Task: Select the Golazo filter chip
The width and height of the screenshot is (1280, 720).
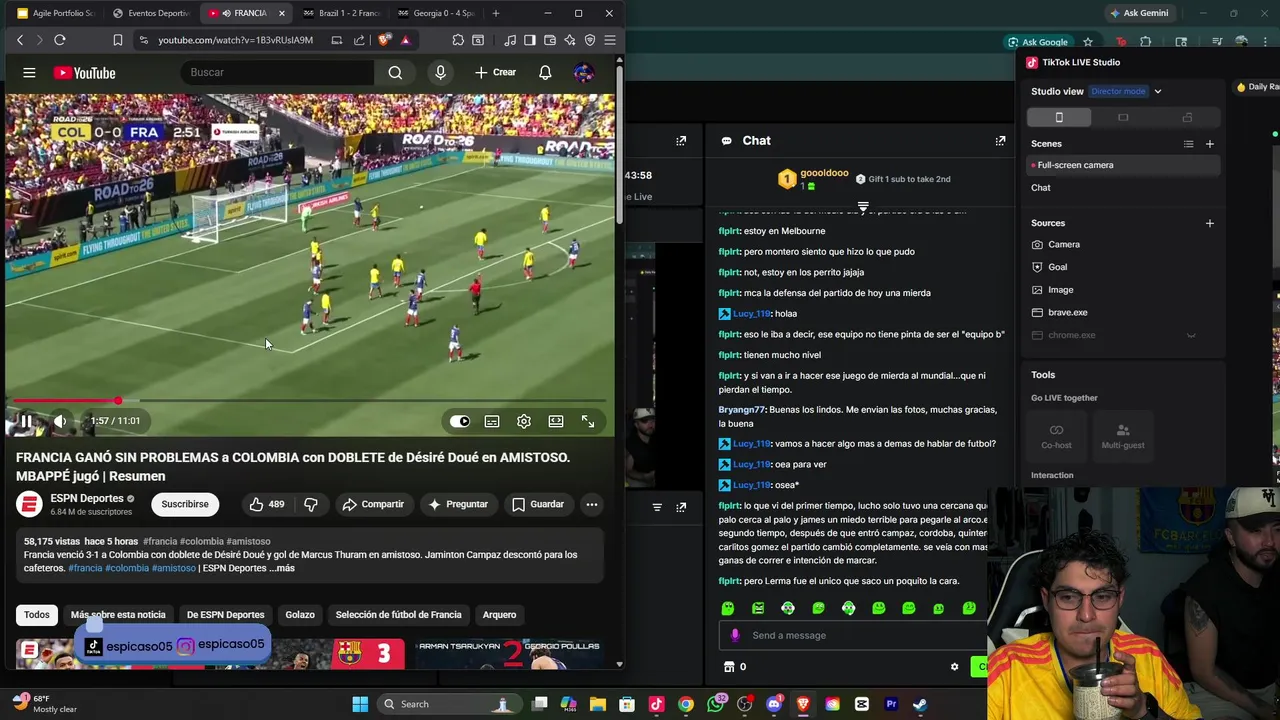Action: [x=300, y=614]
